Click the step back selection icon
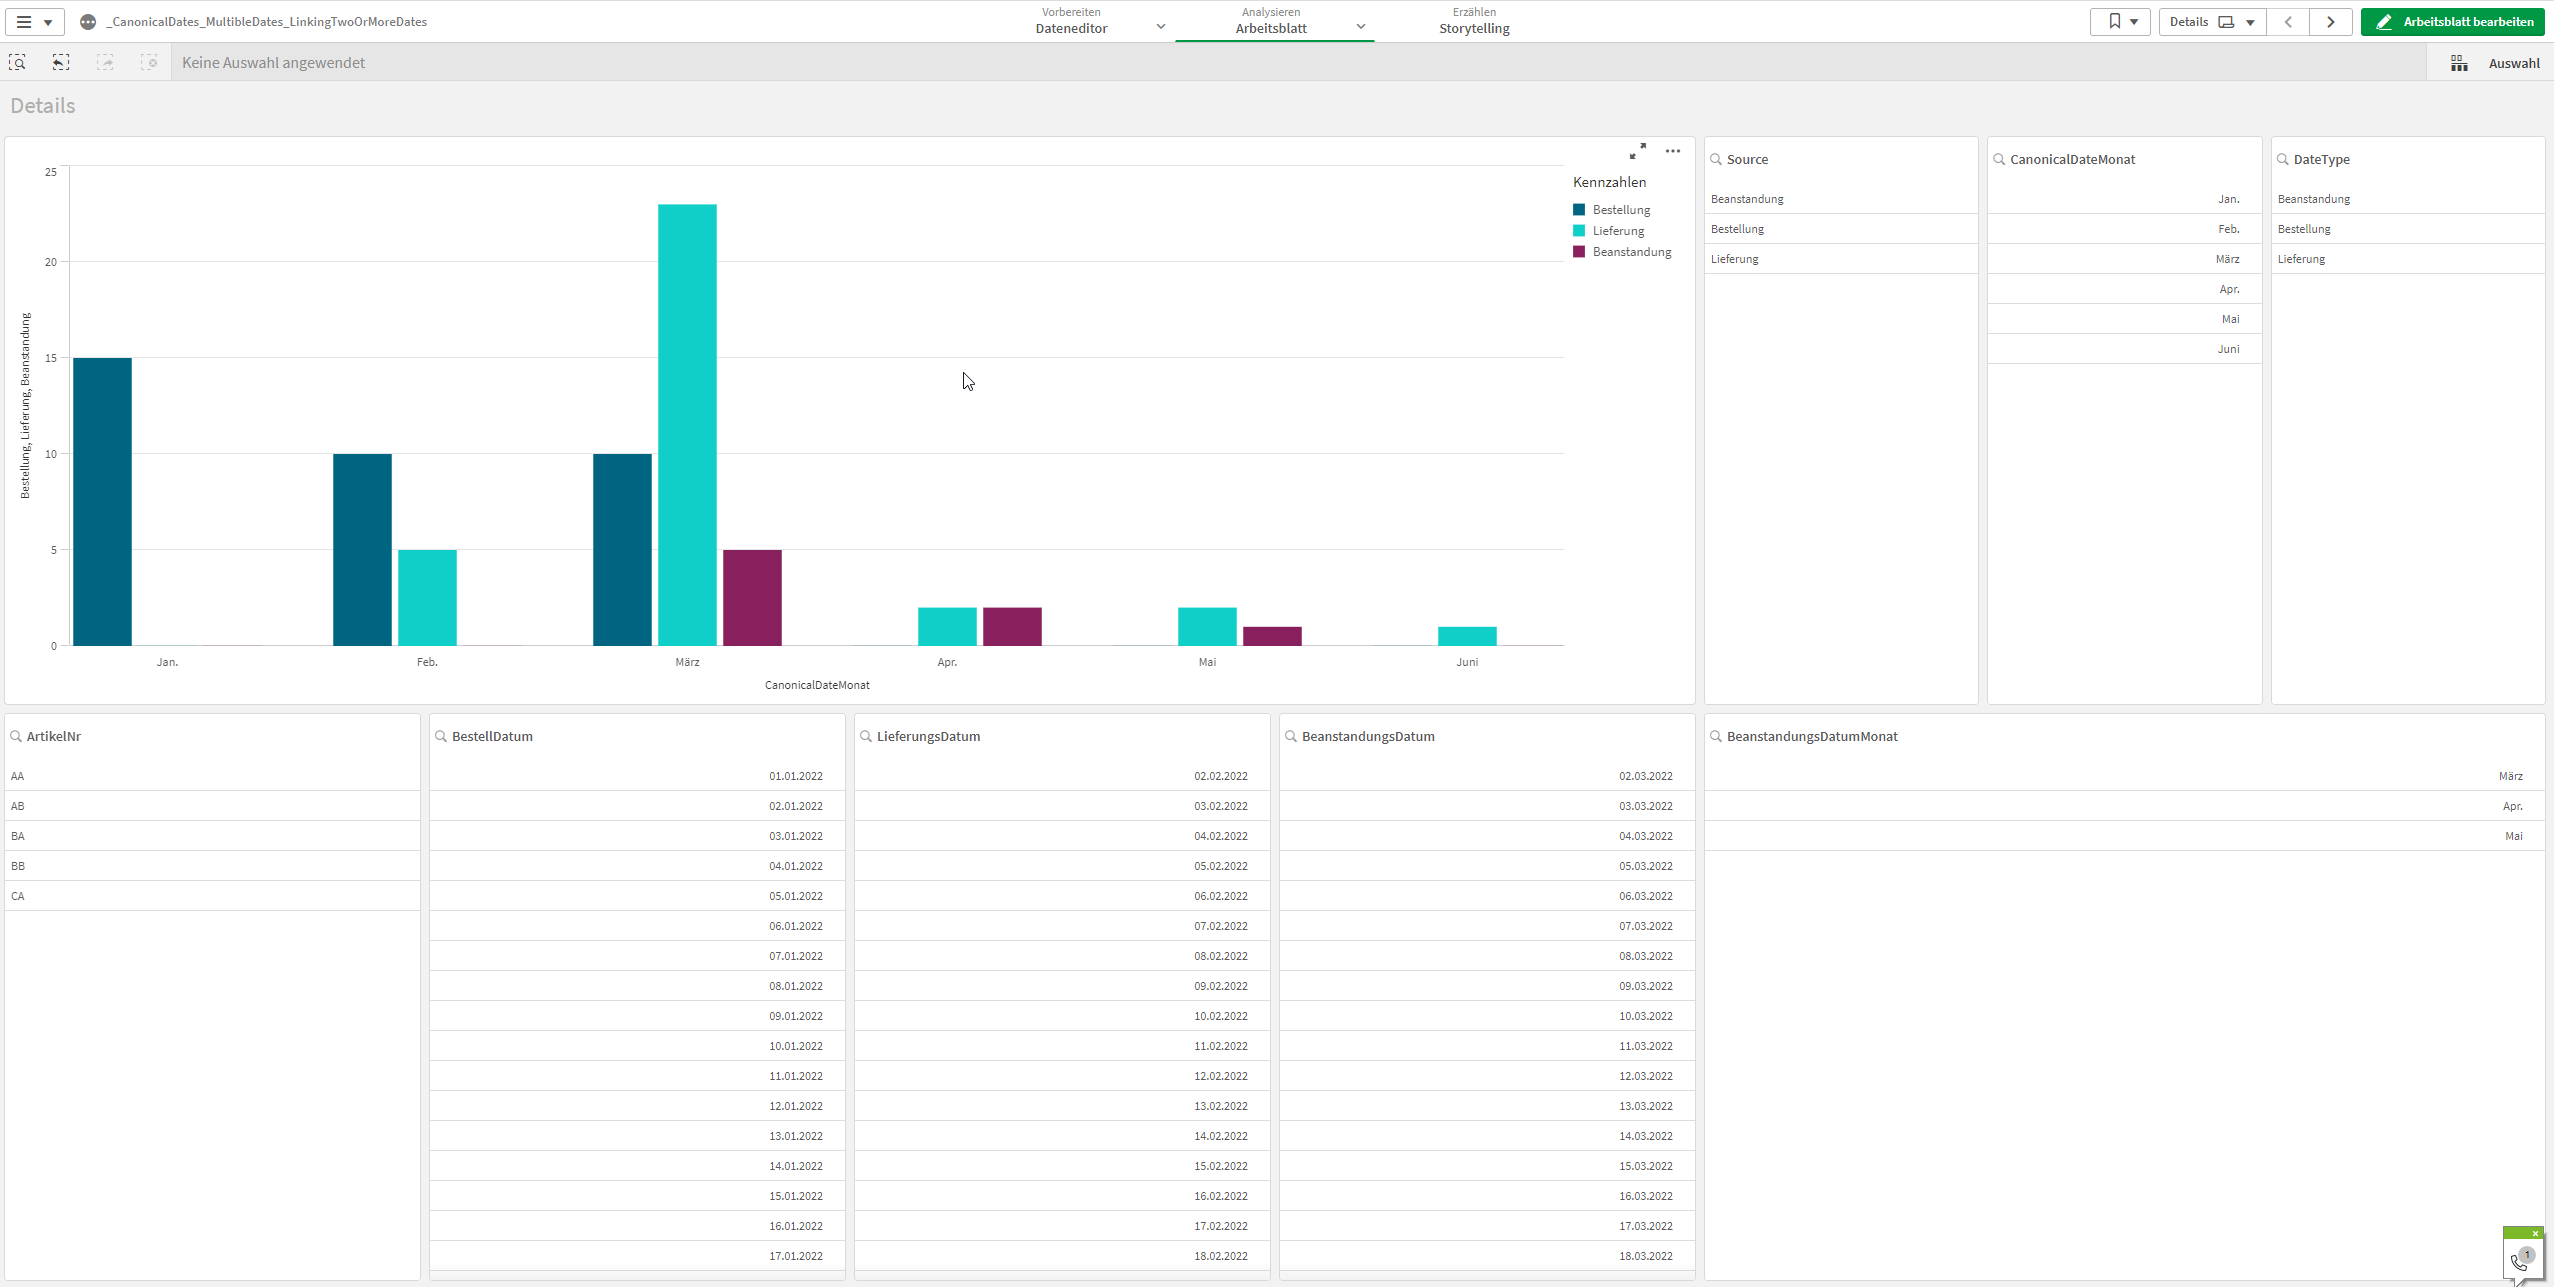 [61, 62]
